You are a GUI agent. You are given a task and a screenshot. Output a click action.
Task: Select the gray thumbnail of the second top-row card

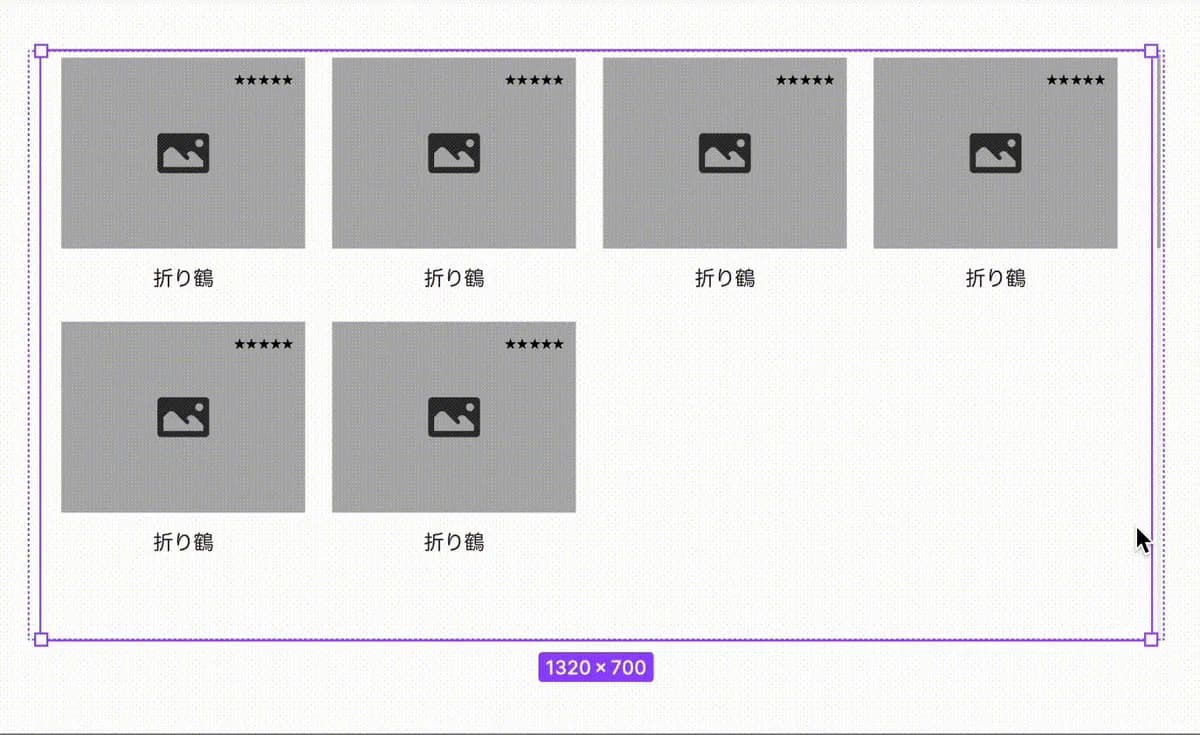(x=454, y=153)
